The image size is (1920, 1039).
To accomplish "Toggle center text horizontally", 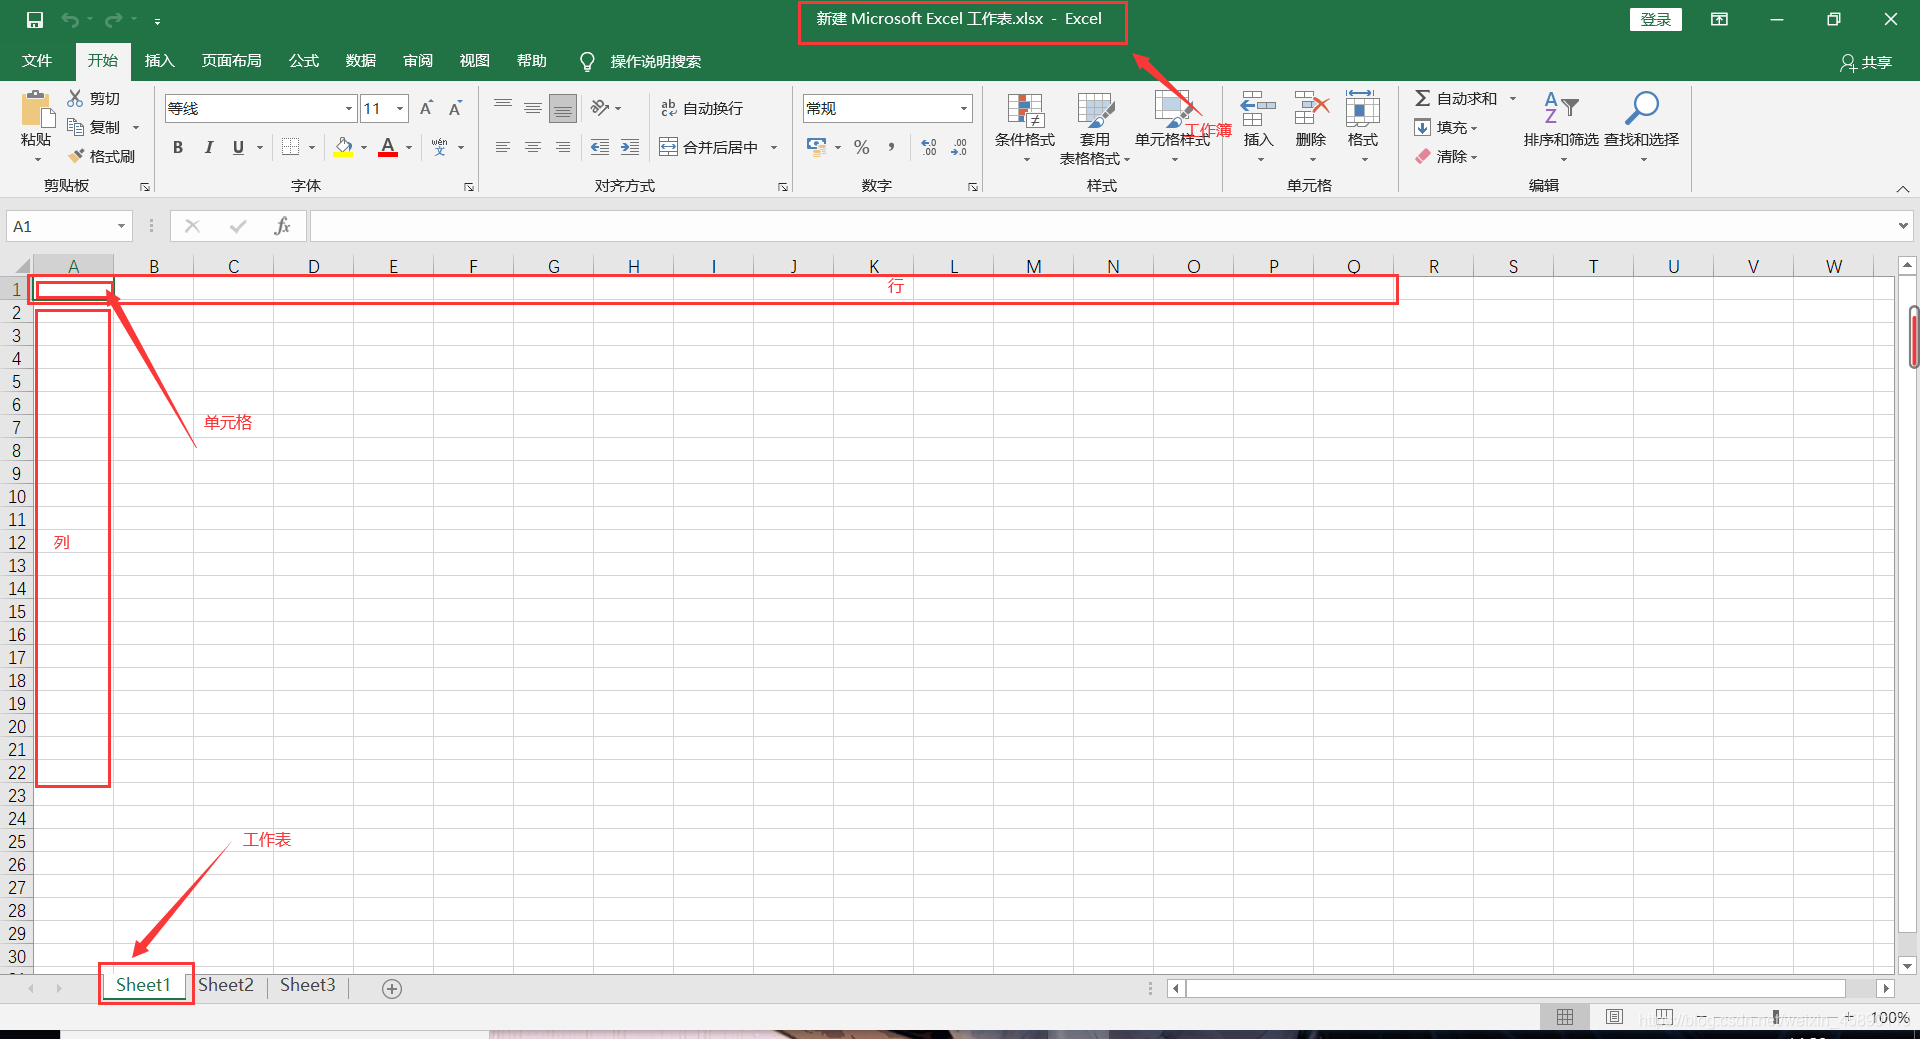I will 533,147.
